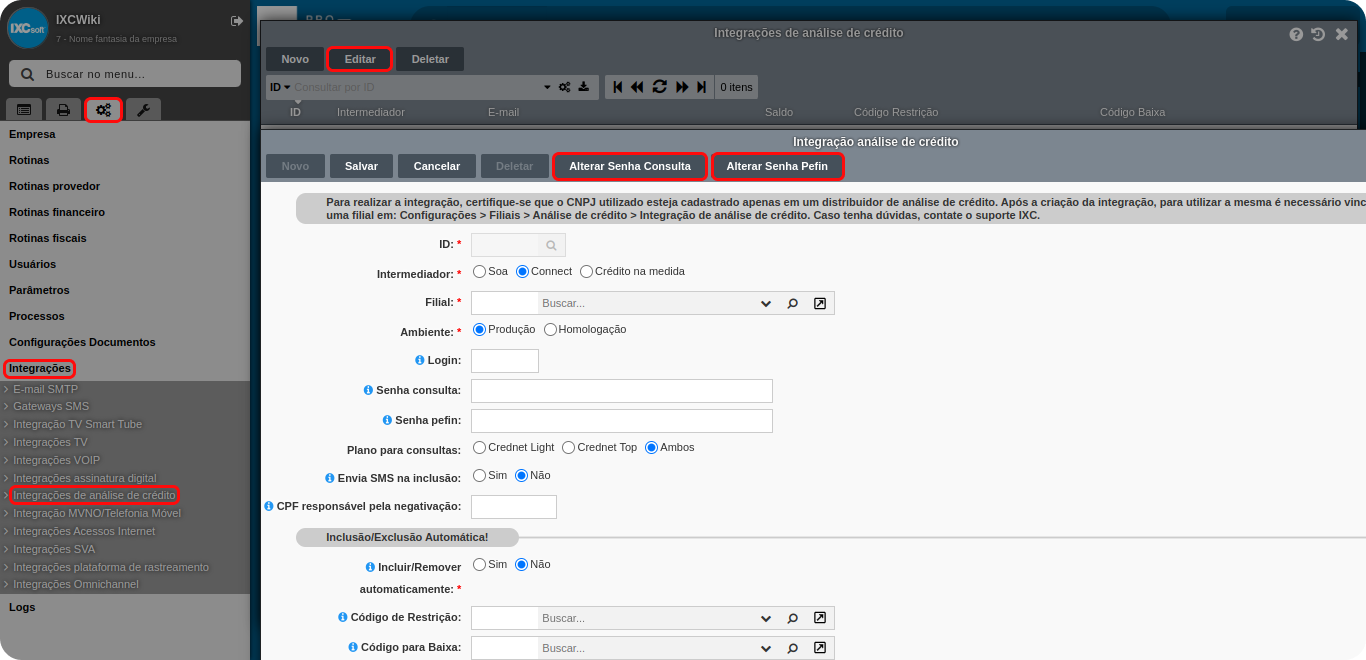Expand the Filial dropdown chevron

[x=766, y=303]
